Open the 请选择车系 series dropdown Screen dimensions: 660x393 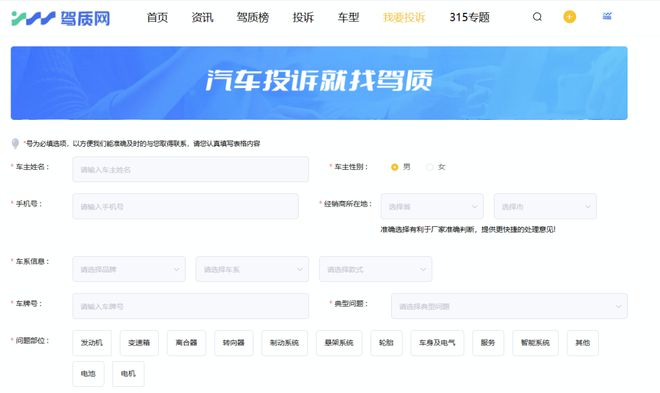(252, 269)
